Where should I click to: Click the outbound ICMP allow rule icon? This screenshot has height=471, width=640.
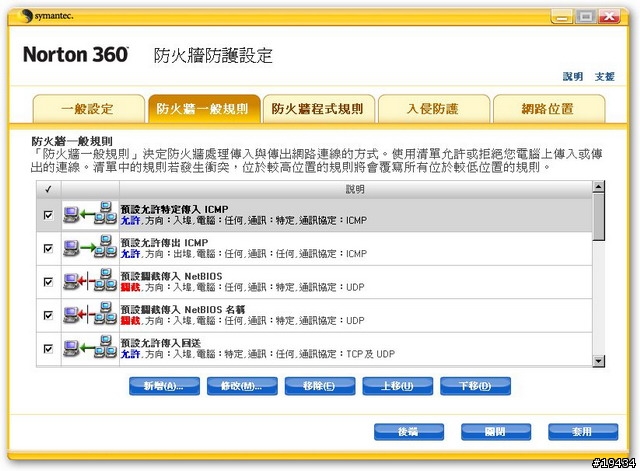90,247
